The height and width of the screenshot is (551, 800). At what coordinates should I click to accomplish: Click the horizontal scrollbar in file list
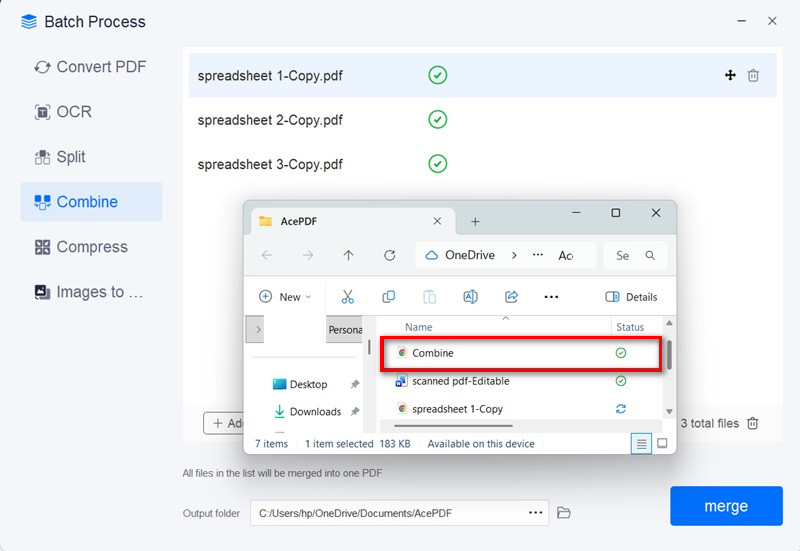pyautogui.click(x=453, y=425)
